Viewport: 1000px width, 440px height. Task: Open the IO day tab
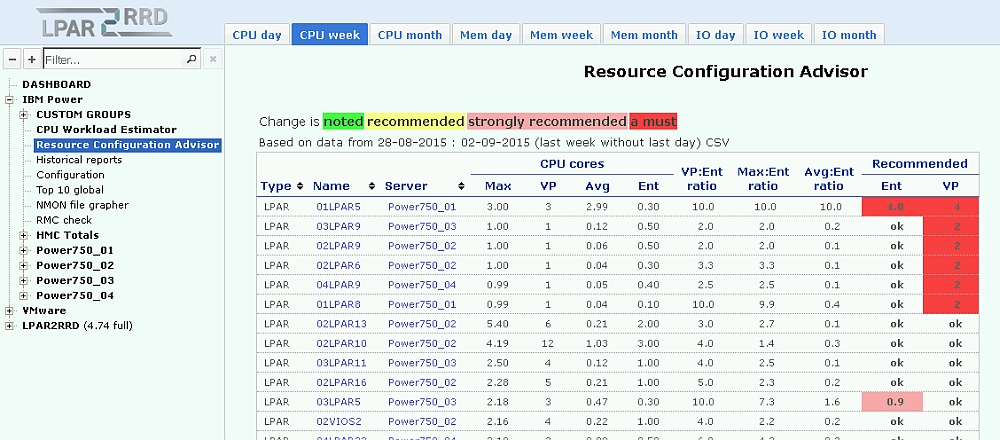click(716, 35)
